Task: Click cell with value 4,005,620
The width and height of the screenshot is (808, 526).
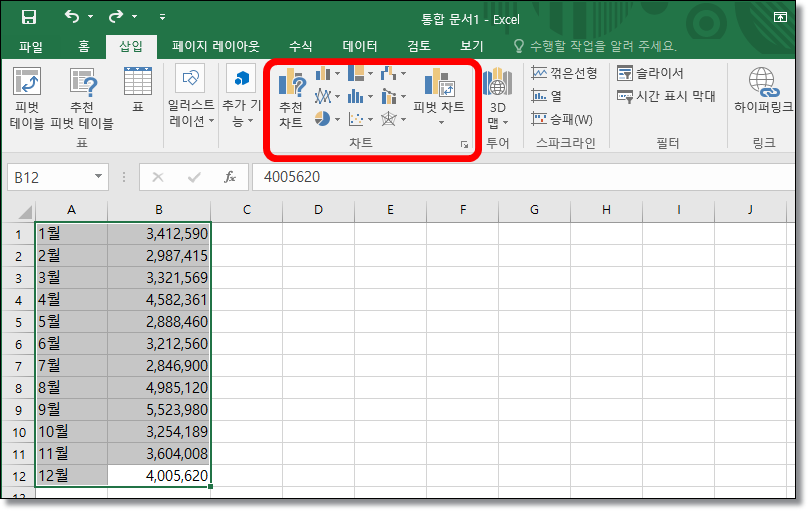Action: [x=159, y=476]
